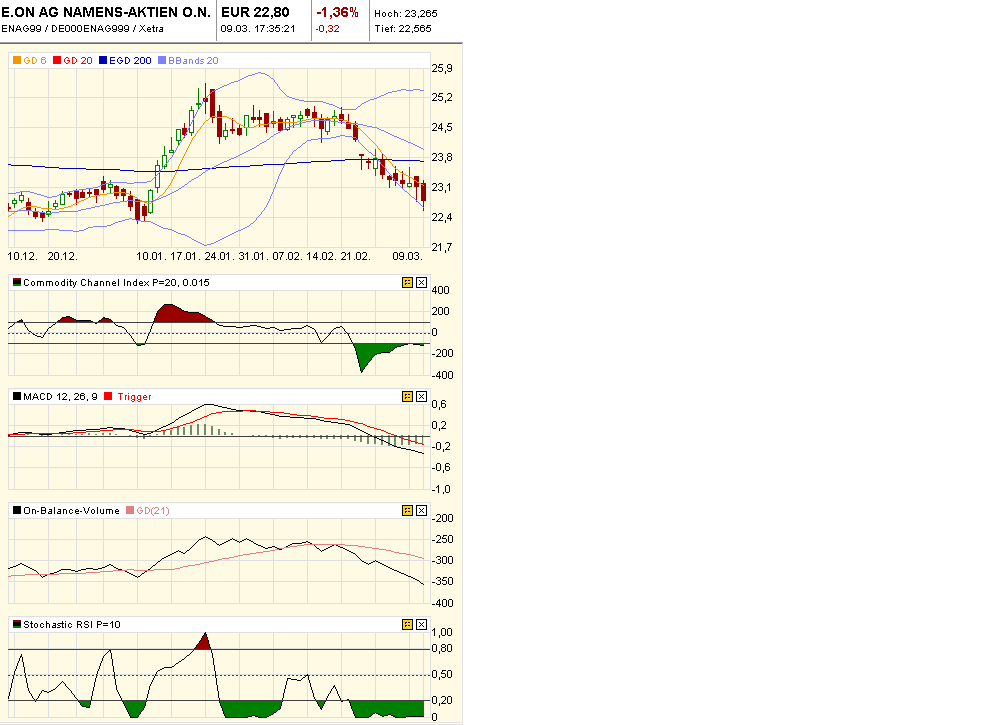The image size is (1008, 725).
Task: Click the E.ON AG NAMENS-AKTIEN O.N. title
Action: click(x=105, y=12)
